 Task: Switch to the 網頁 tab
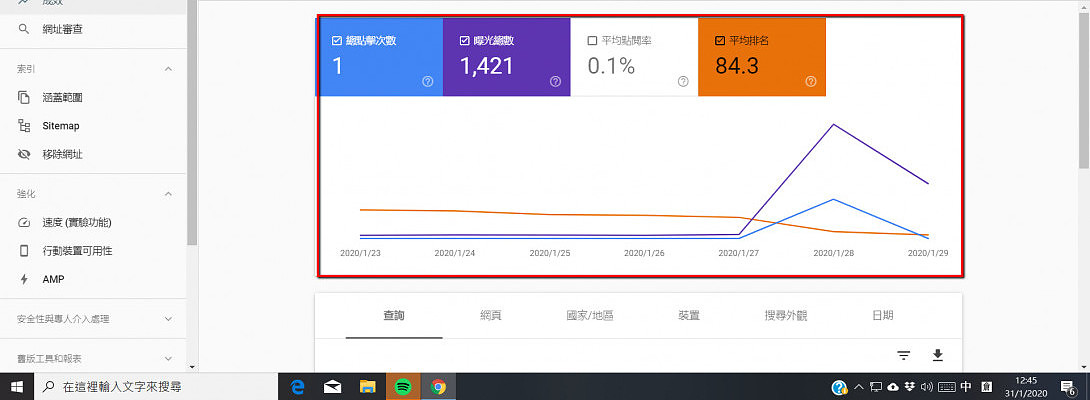(490, 316)
